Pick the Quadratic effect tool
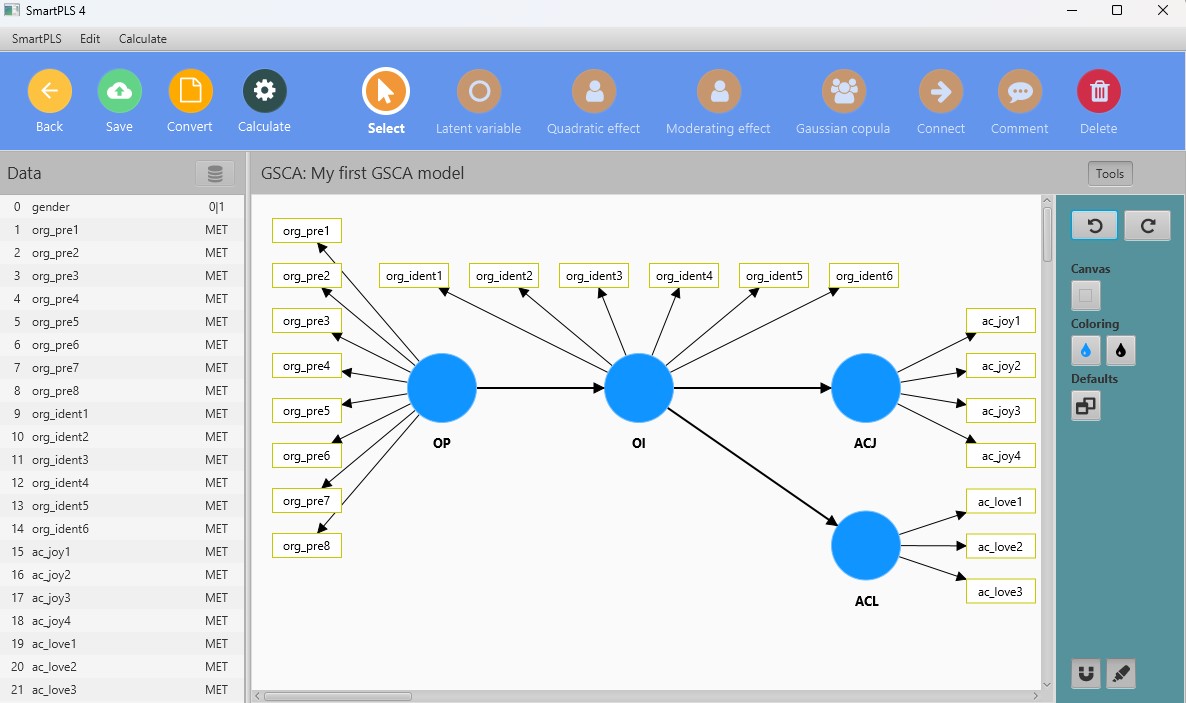Screen dimensions: 1186x703 click(594, 92)
